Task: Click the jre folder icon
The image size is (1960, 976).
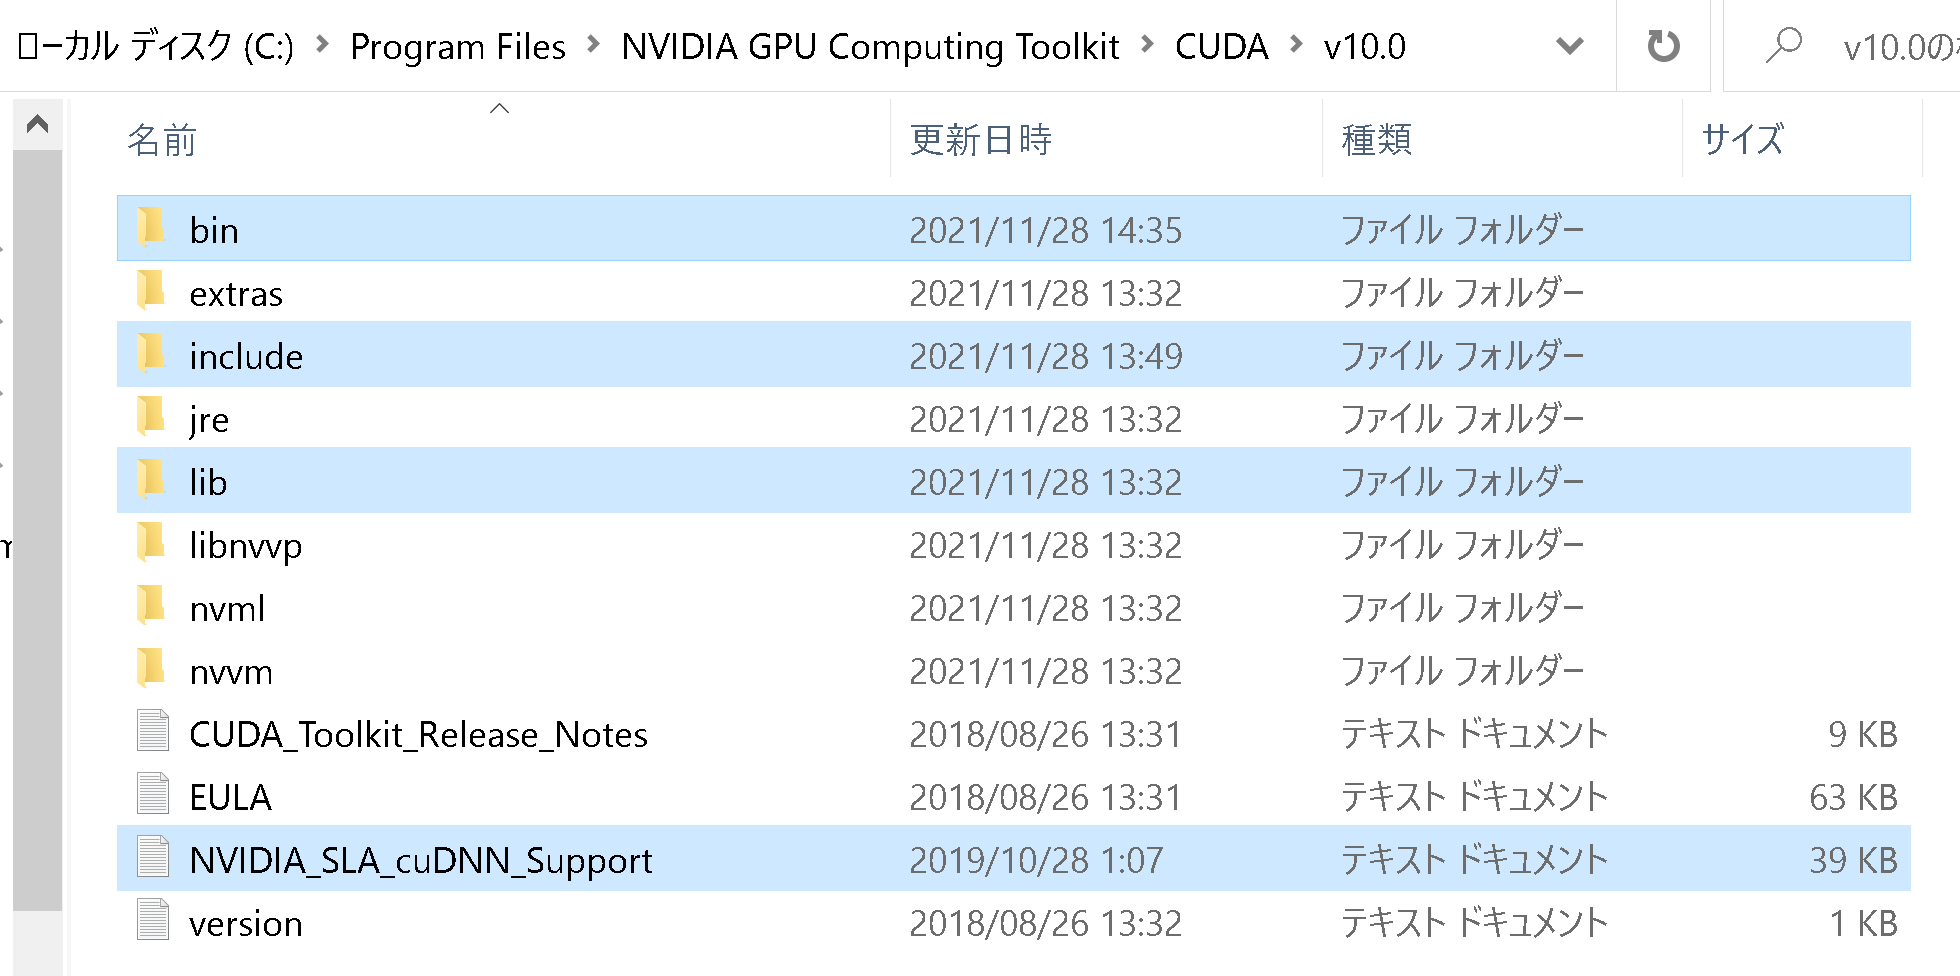Action: (151, 417)
